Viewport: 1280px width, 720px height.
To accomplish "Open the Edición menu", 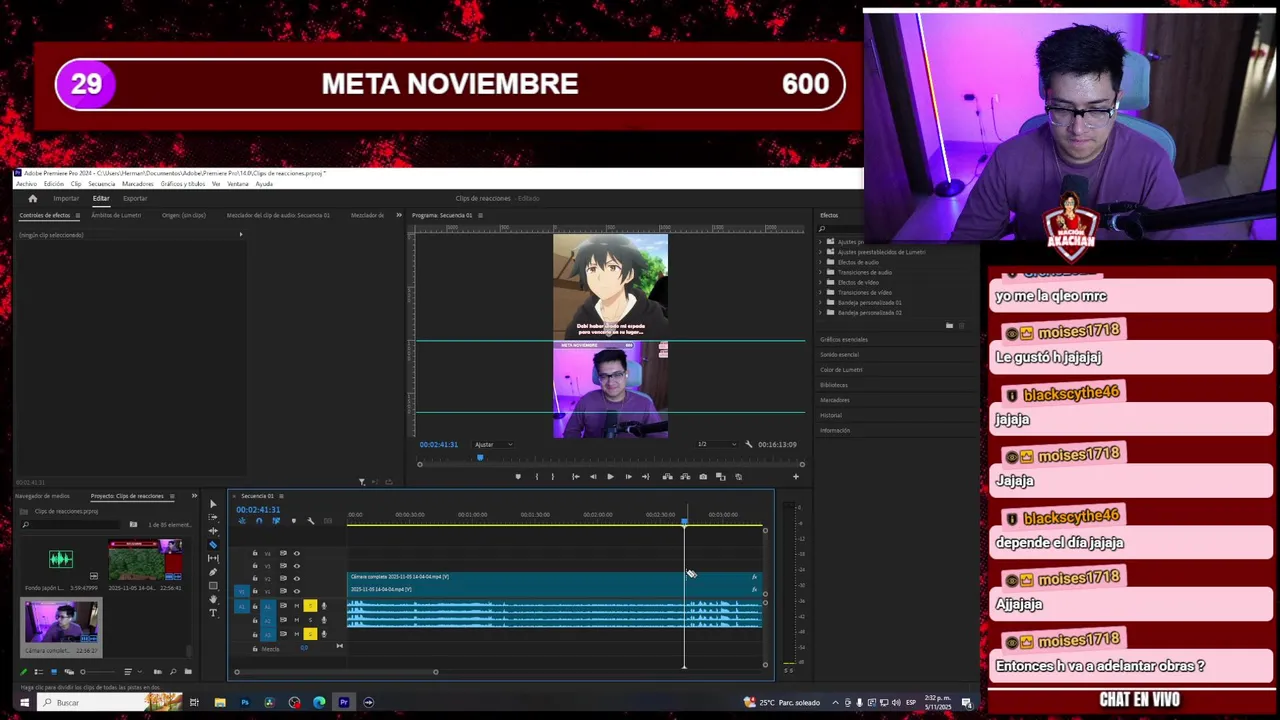I will [53, 184].
